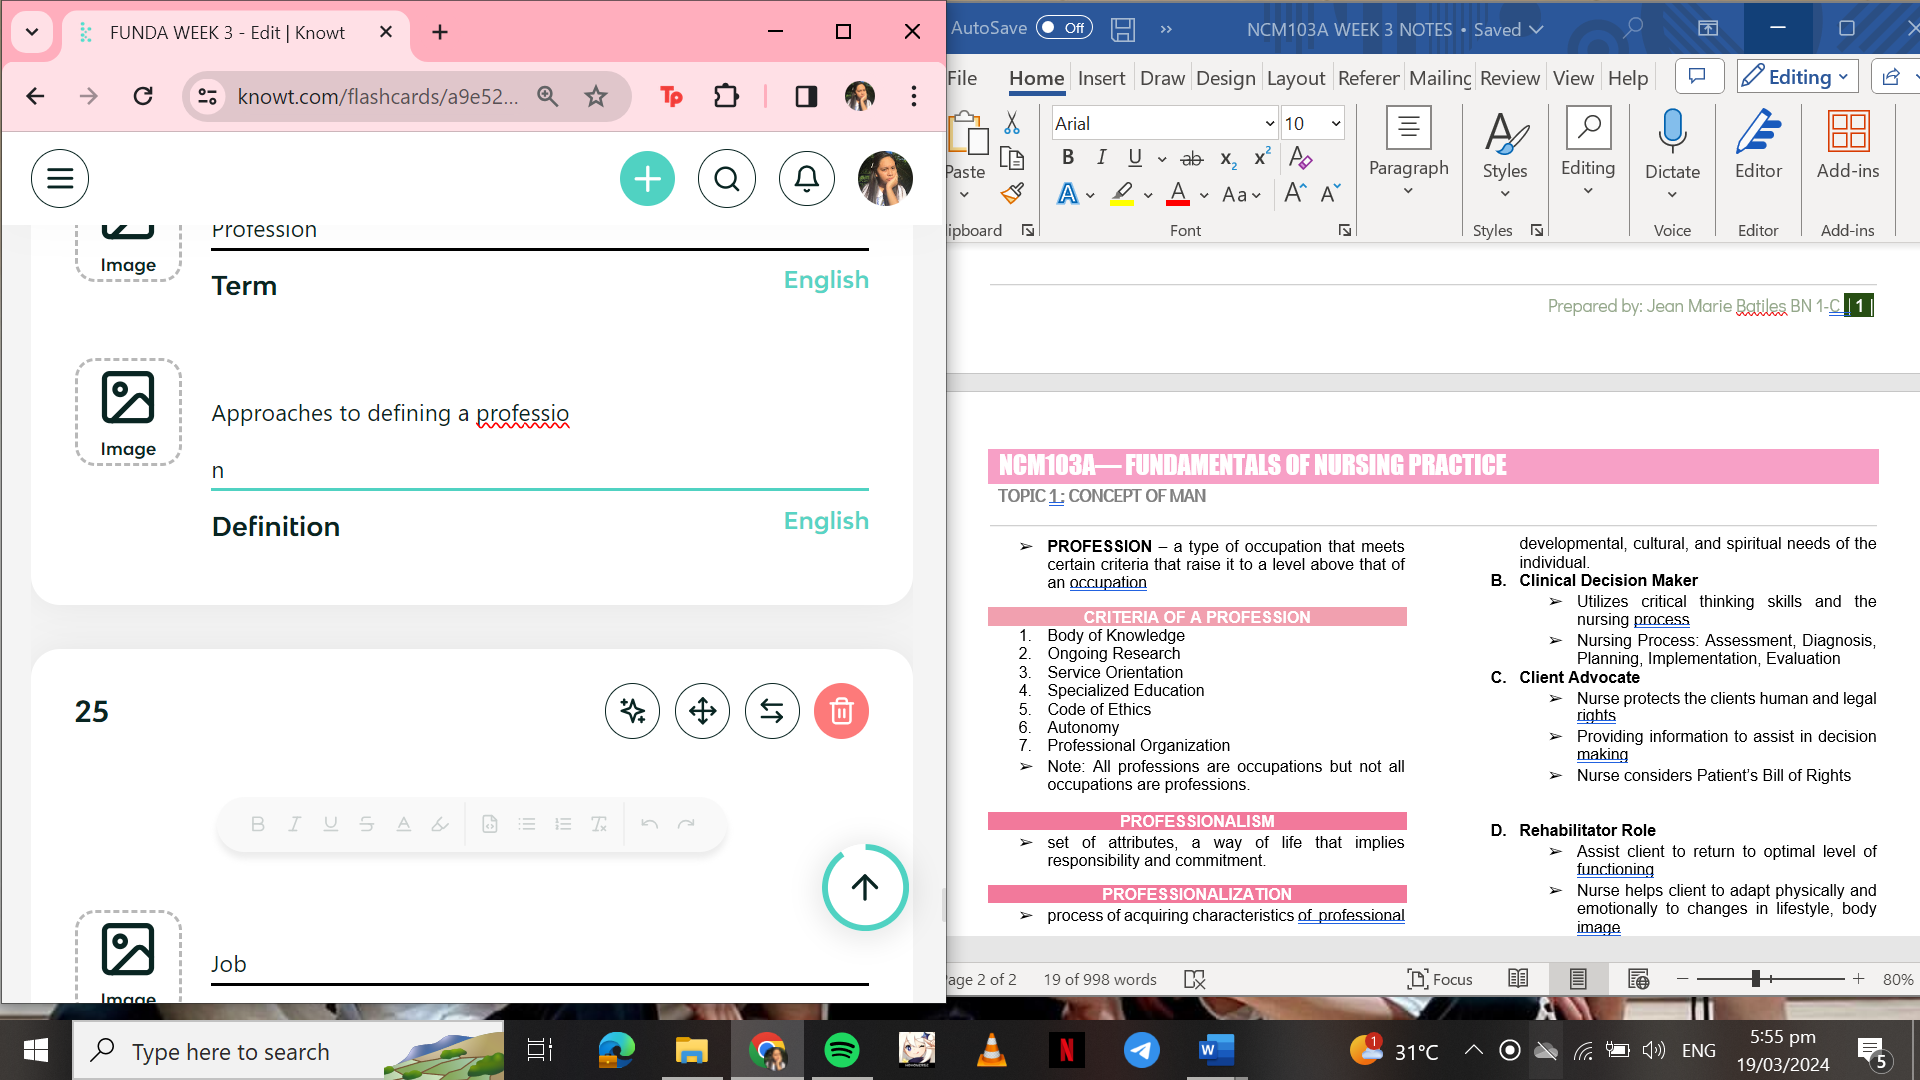The image size is (1920, 1080).
Task: Toggle Superscript in Word ribbon
Action: pos(1262,157)
